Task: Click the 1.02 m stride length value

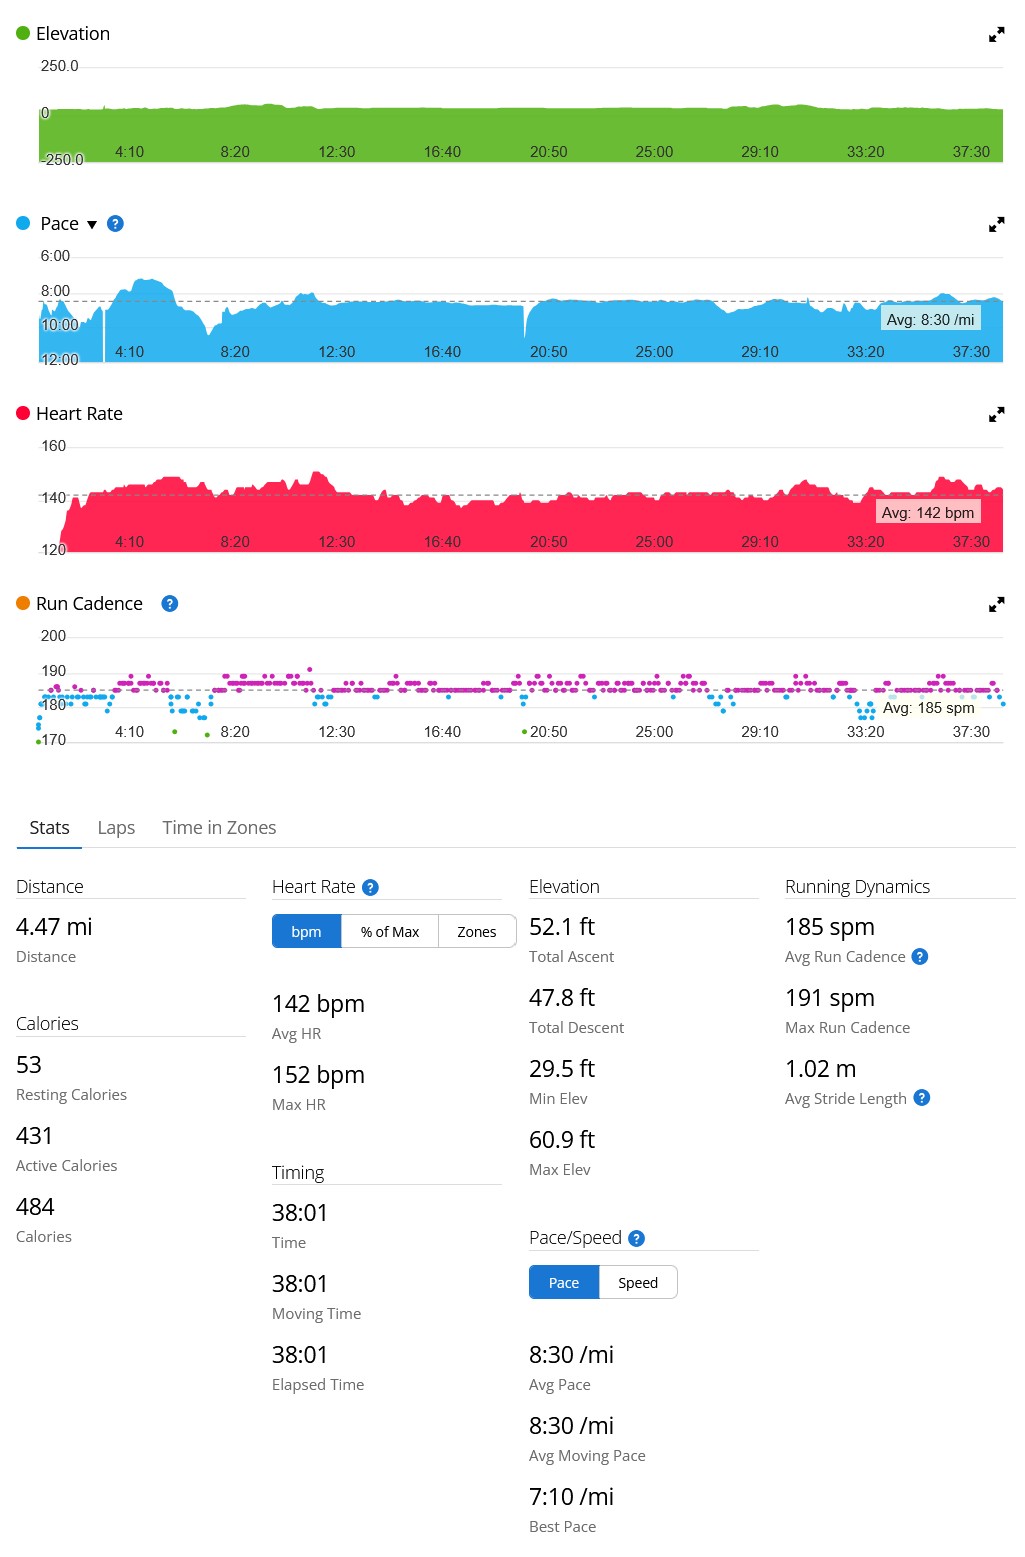Action: [x=821, y=1069]
